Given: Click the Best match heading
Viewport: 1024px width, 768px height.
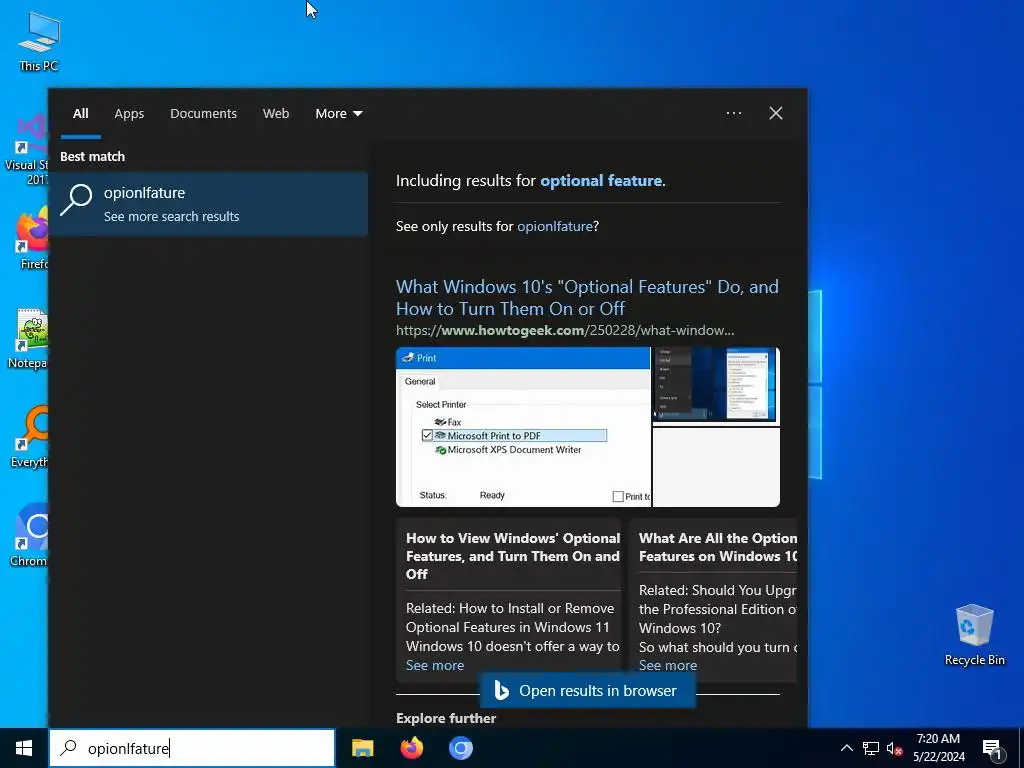Looking at the screenshot, I should pos(92,157).
